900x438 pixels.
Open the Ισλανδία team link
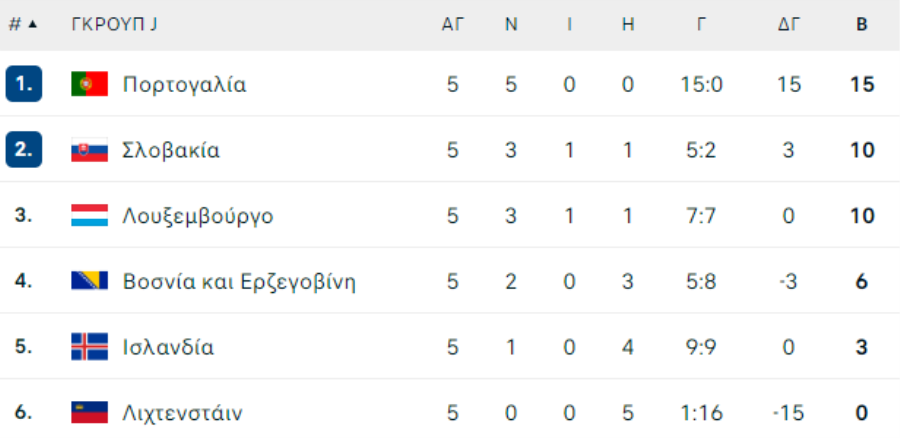click(168, 347)
